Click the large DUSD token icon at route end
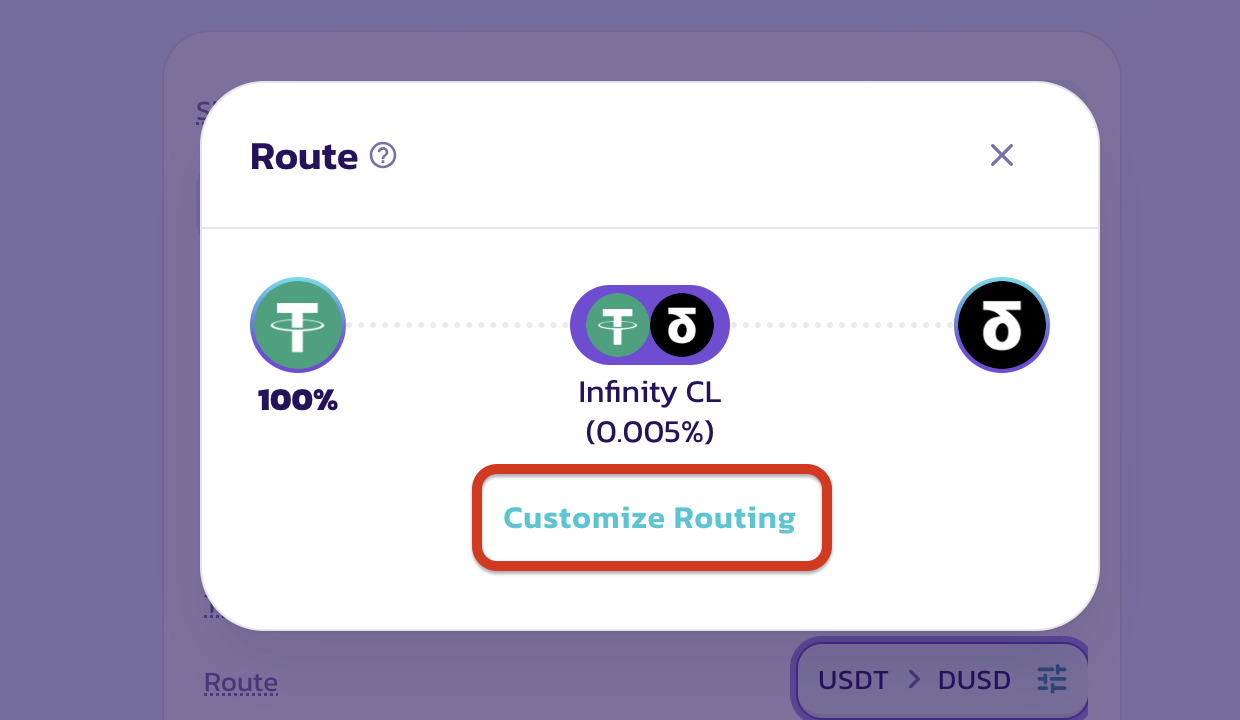 [1001, 325]
